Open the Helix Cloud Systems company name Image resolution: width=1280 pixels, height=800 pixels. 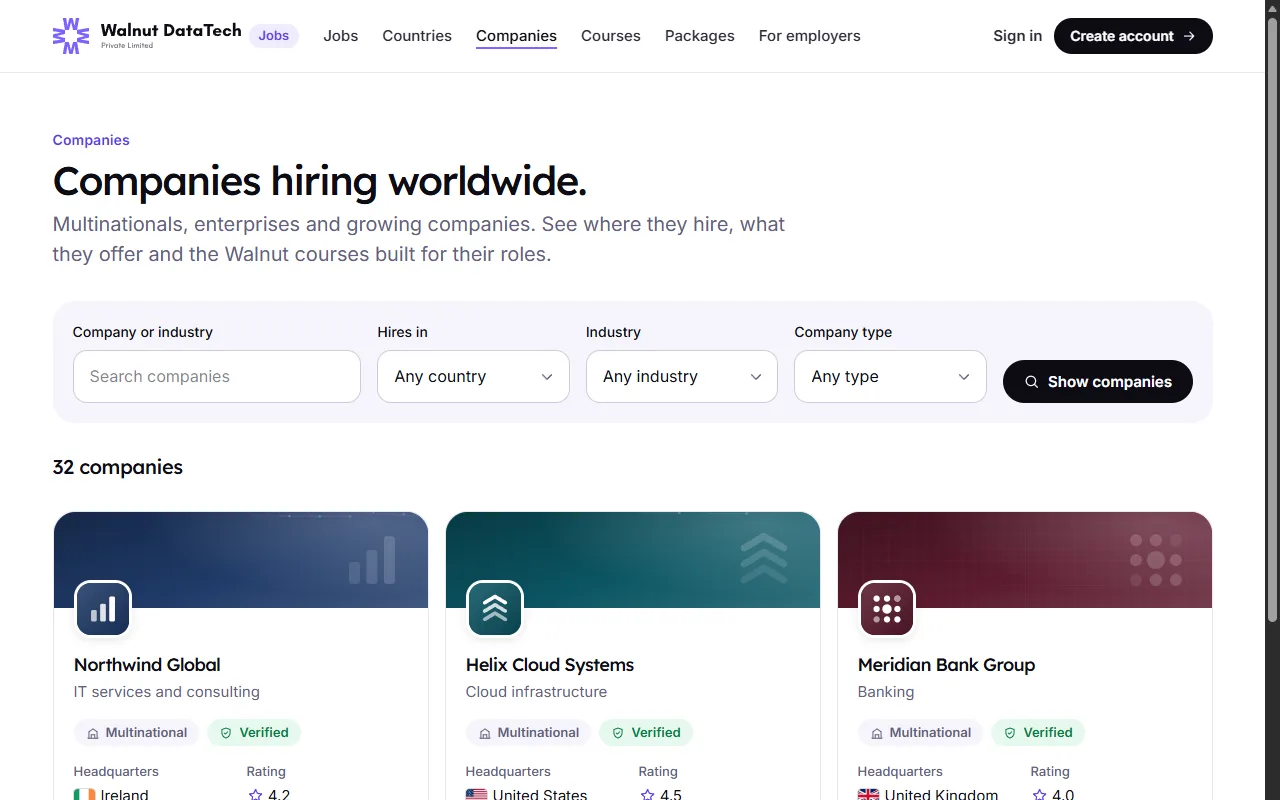[550, 665]
